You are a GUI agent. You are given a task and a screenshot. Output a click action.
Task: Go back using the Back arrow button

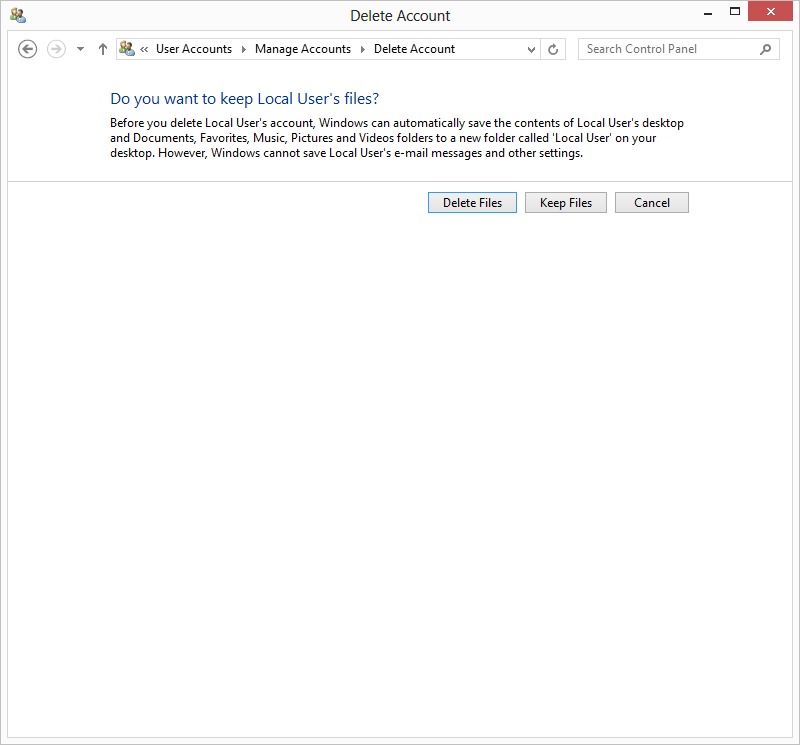(28, 49)
